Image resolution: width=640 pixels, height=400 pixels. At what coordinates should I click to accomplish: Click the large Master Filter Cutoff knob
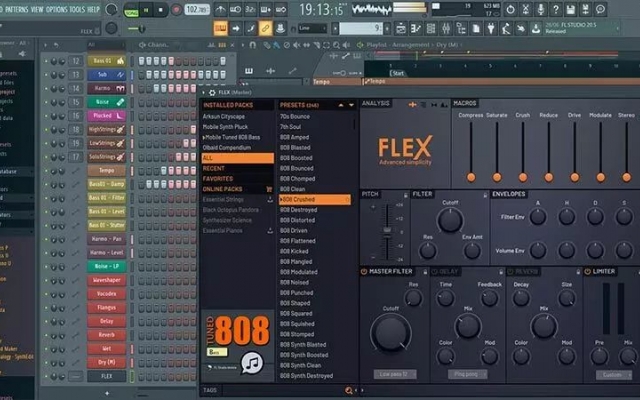click(391, 333)
